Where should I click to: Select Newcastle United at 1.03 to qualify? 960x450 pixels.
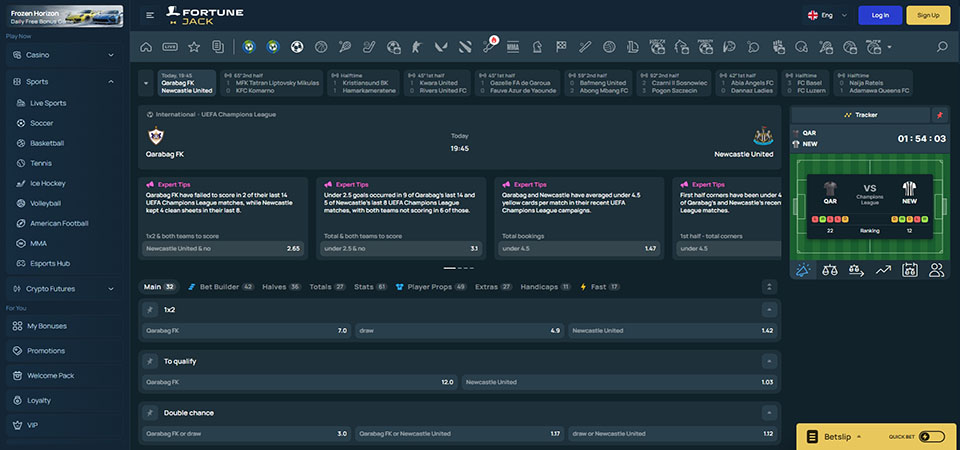coord(619,382)
